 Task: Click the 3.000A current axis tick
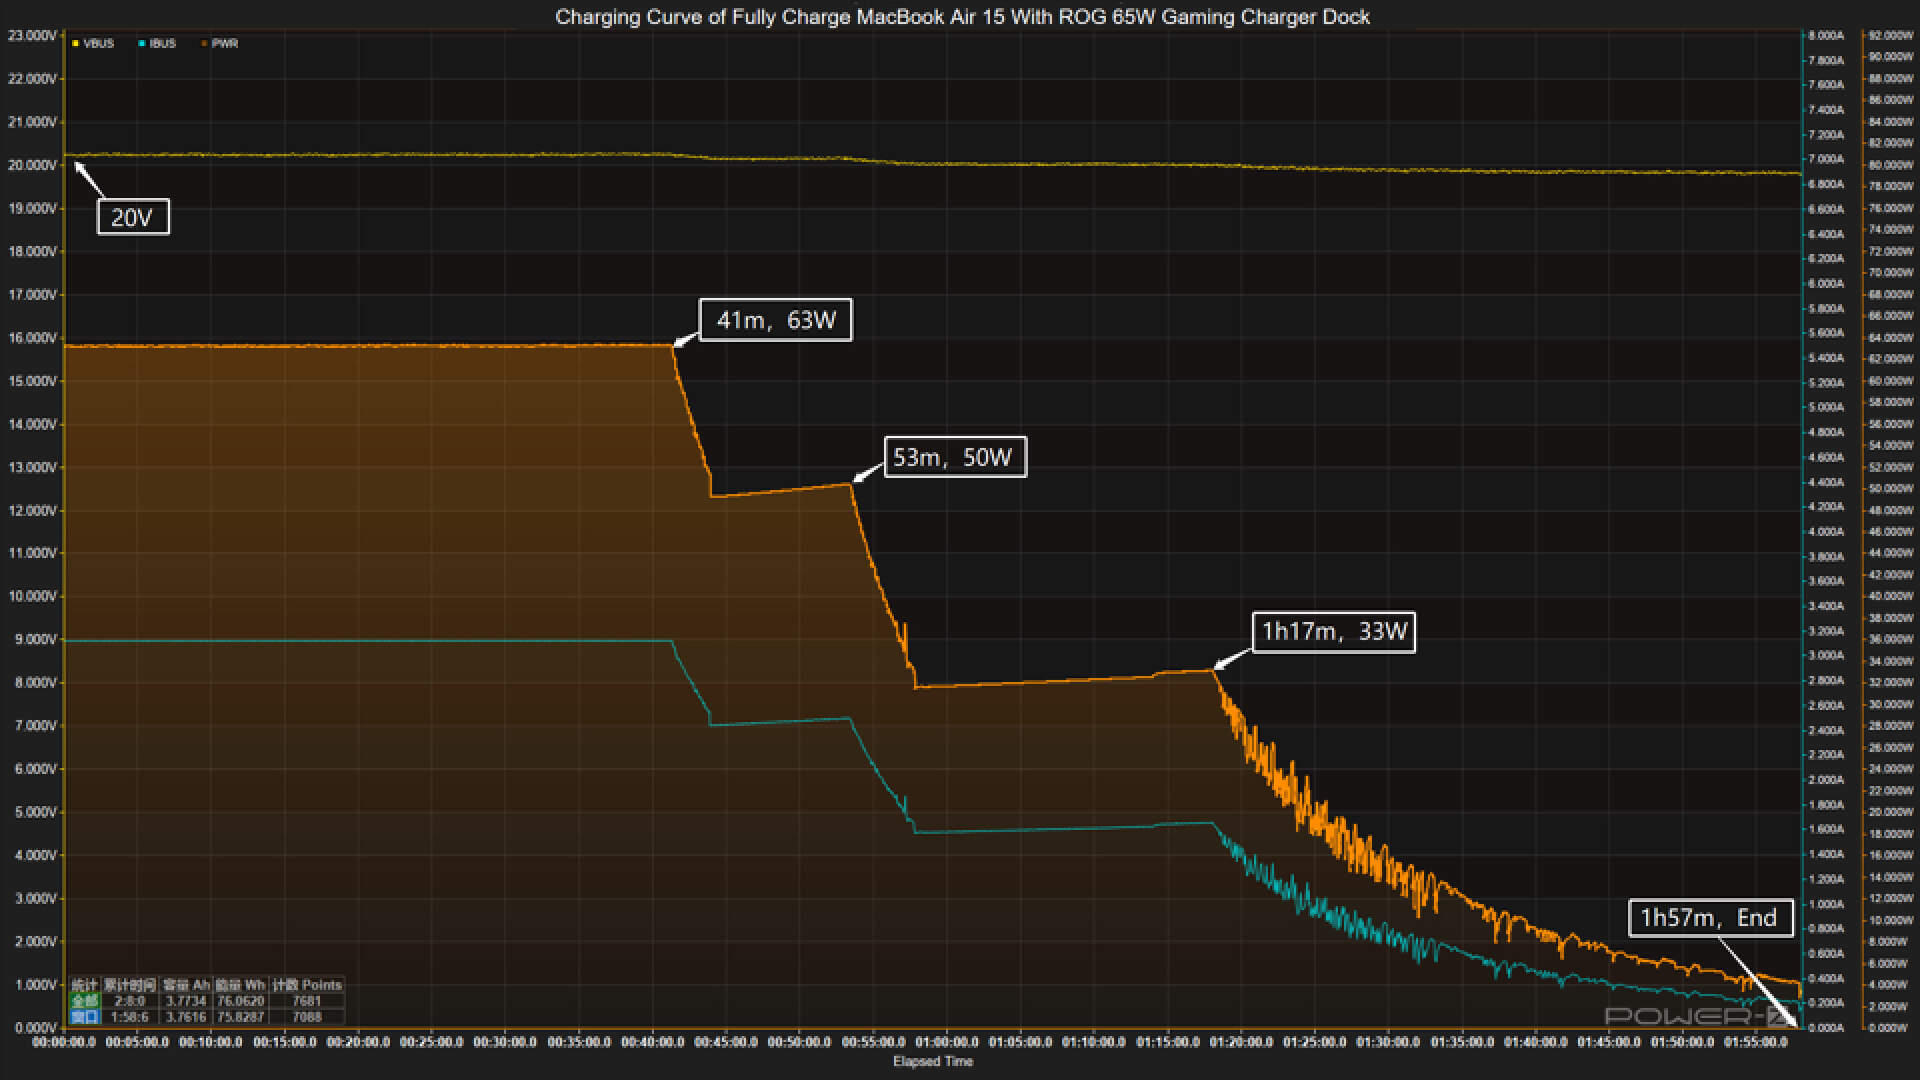[1826, 656]
